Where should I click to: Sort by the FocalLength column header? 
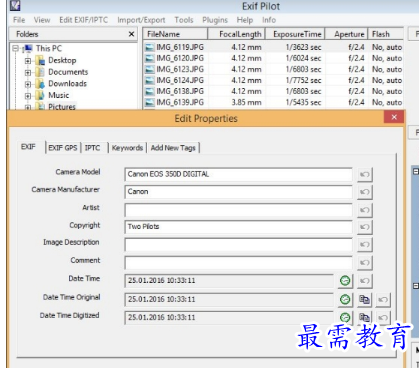(x=237, y=34)
